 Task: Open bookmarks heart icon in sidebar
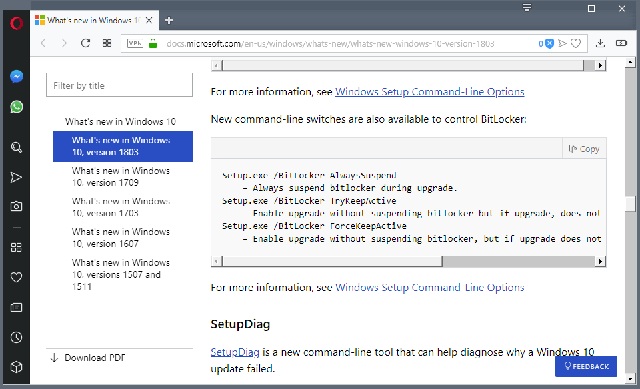[x=16, y=278]
